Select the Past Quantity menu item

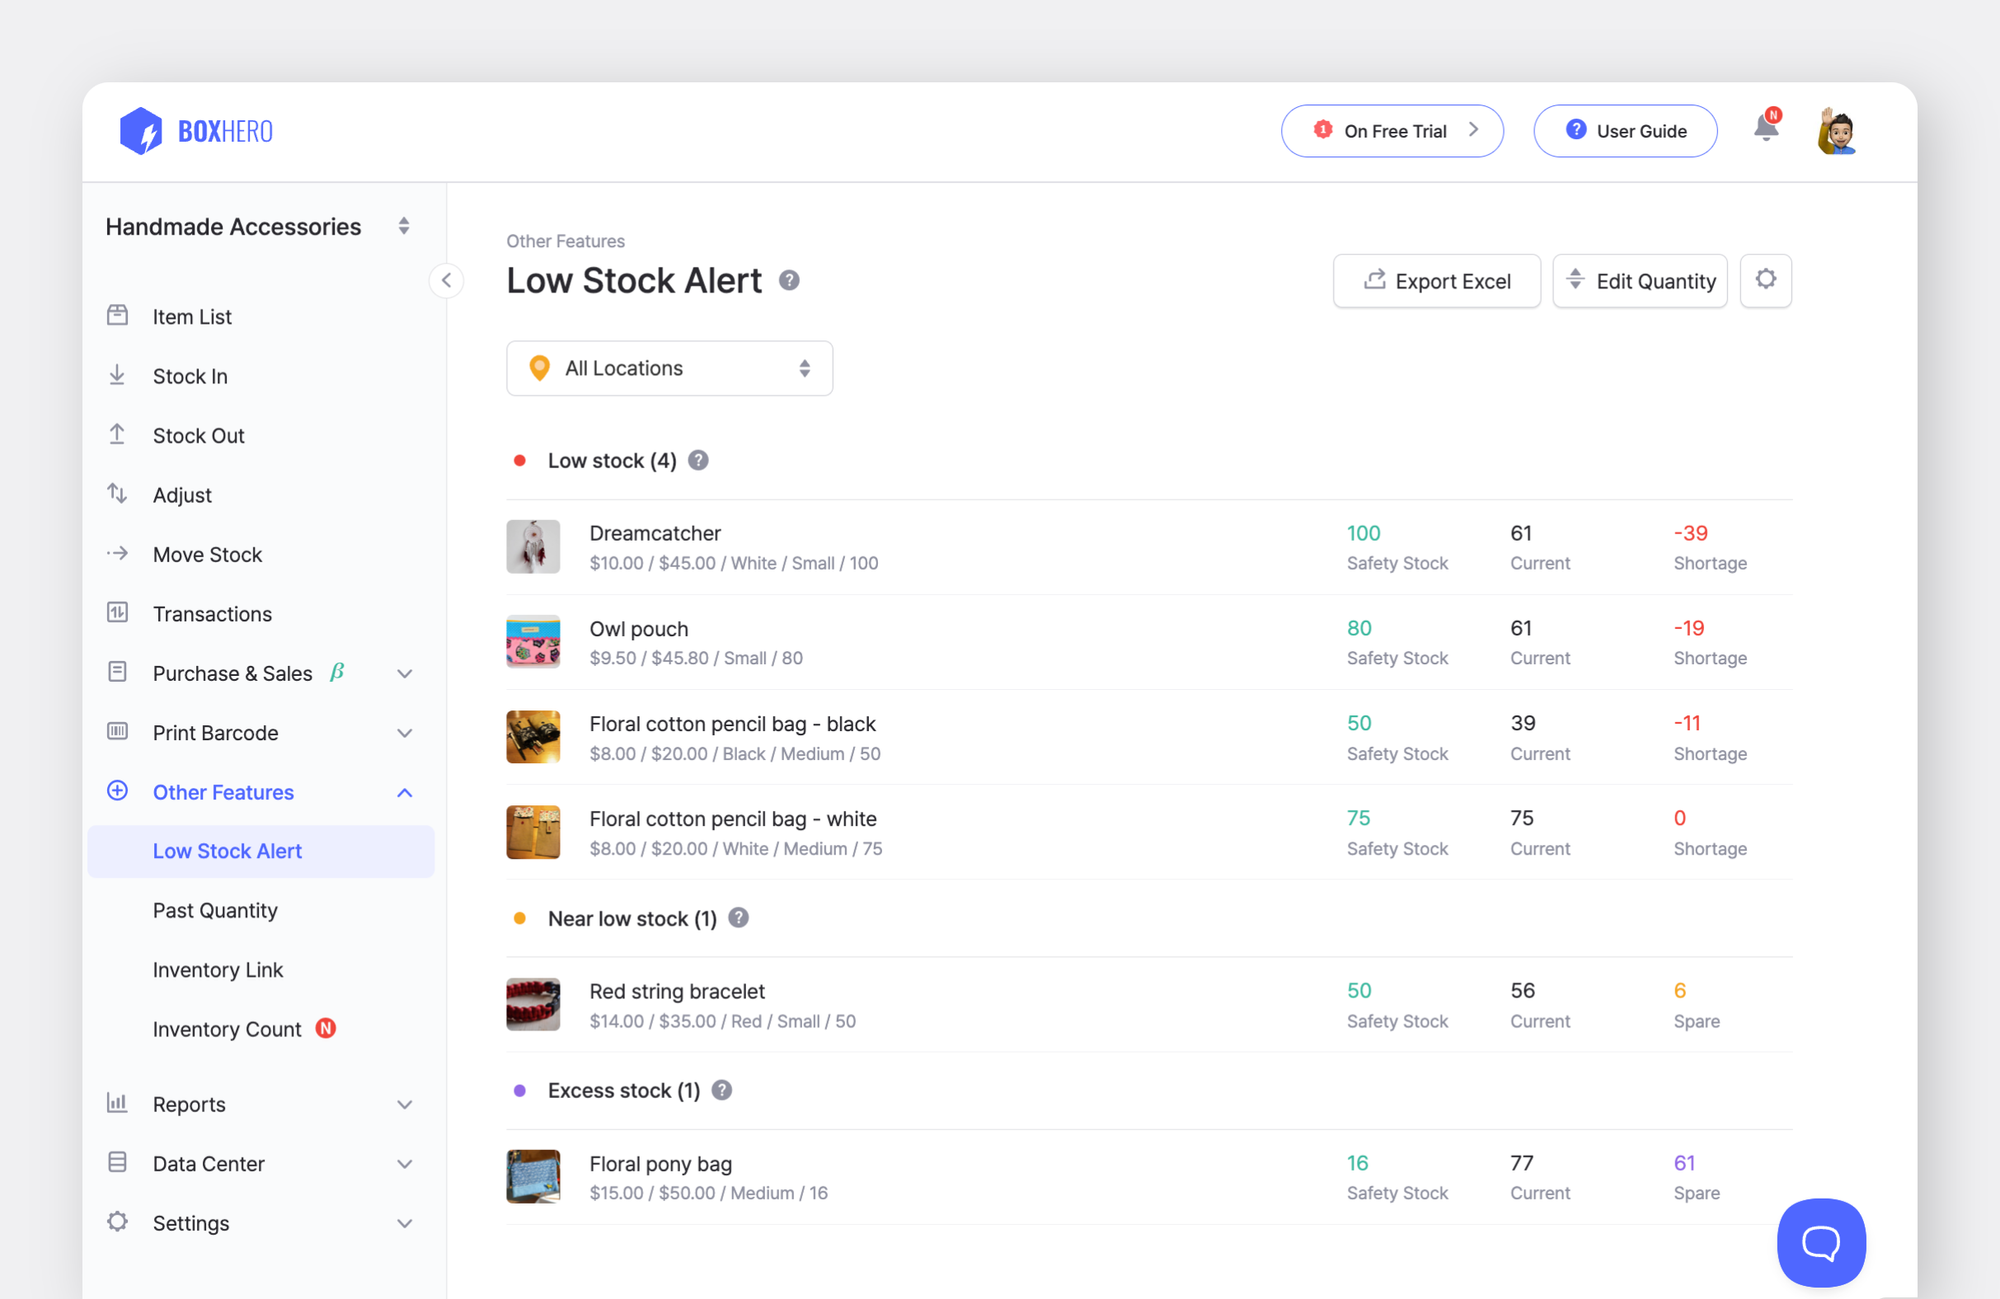(x=215, y=910)
